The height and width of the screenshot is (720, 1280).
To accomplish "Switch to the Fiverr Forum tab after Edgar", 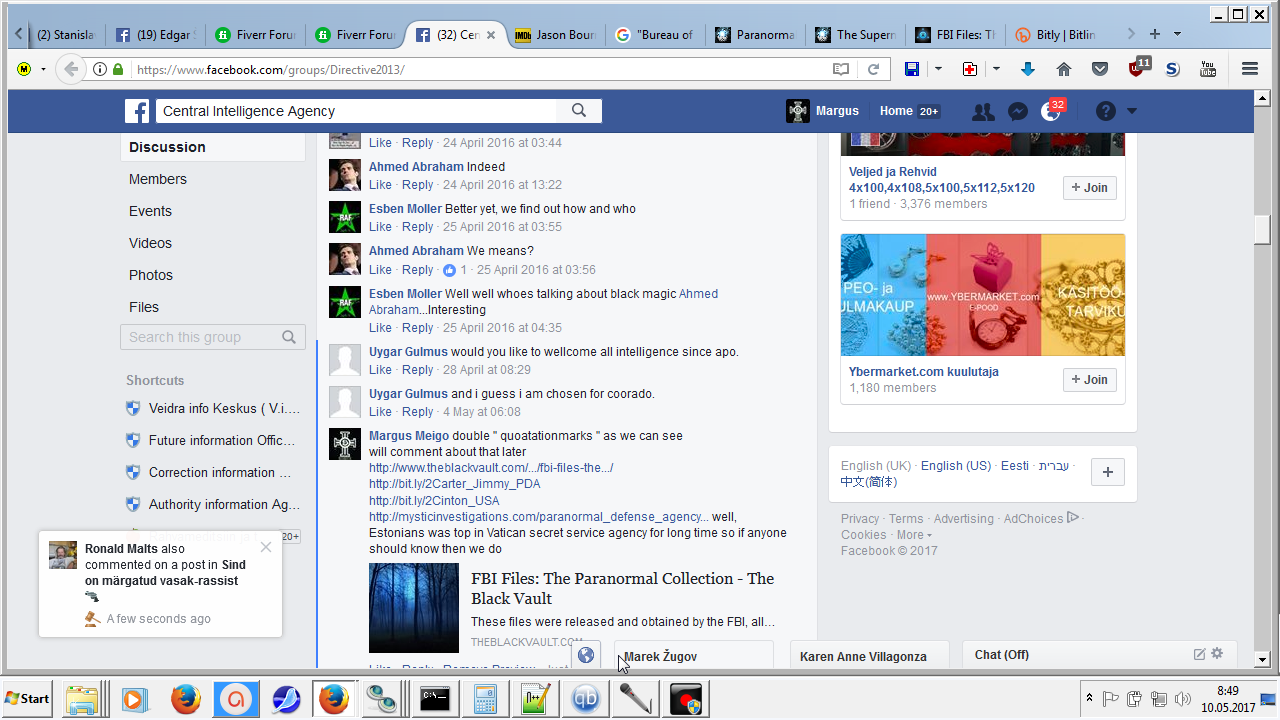I will pos(255,34).
